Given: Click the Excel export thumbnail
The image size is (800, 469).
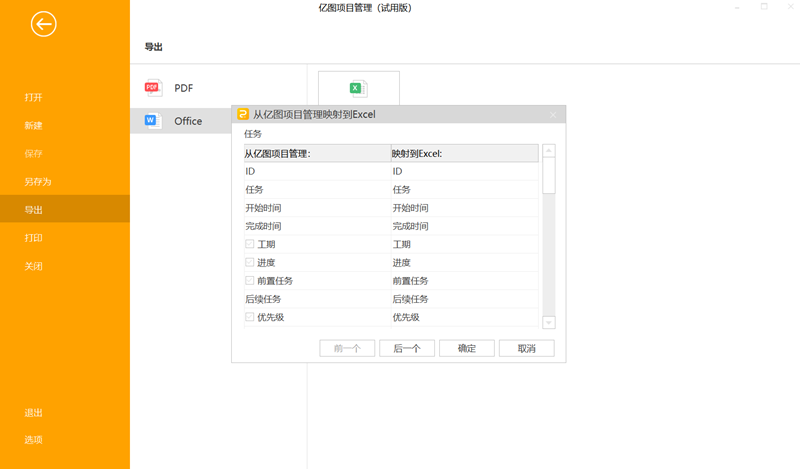Looking at the screenshot, I should click(x=359, y=88).
